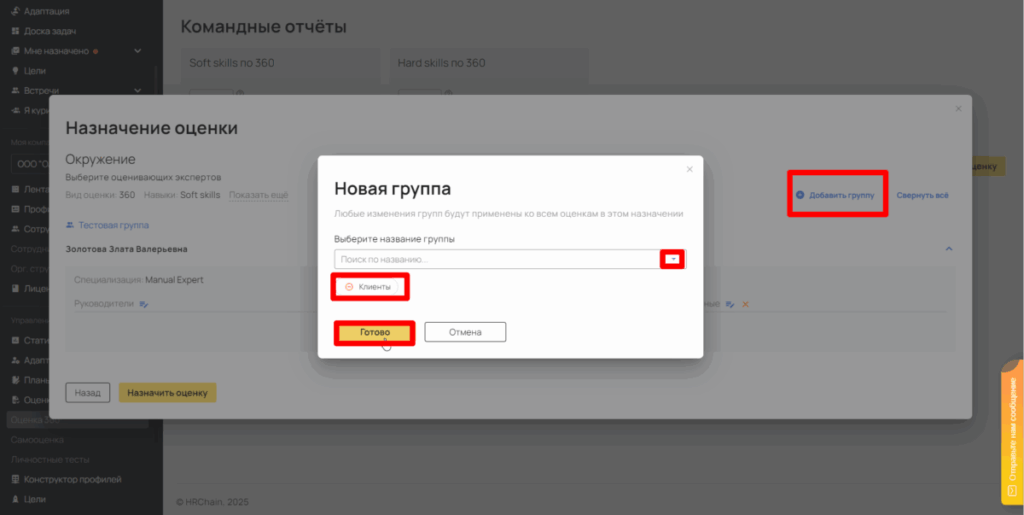Viewport: 1024px width, 515px height.
Task: Click the Адаптация icon at sidebar top
Action: click(15, 10)
